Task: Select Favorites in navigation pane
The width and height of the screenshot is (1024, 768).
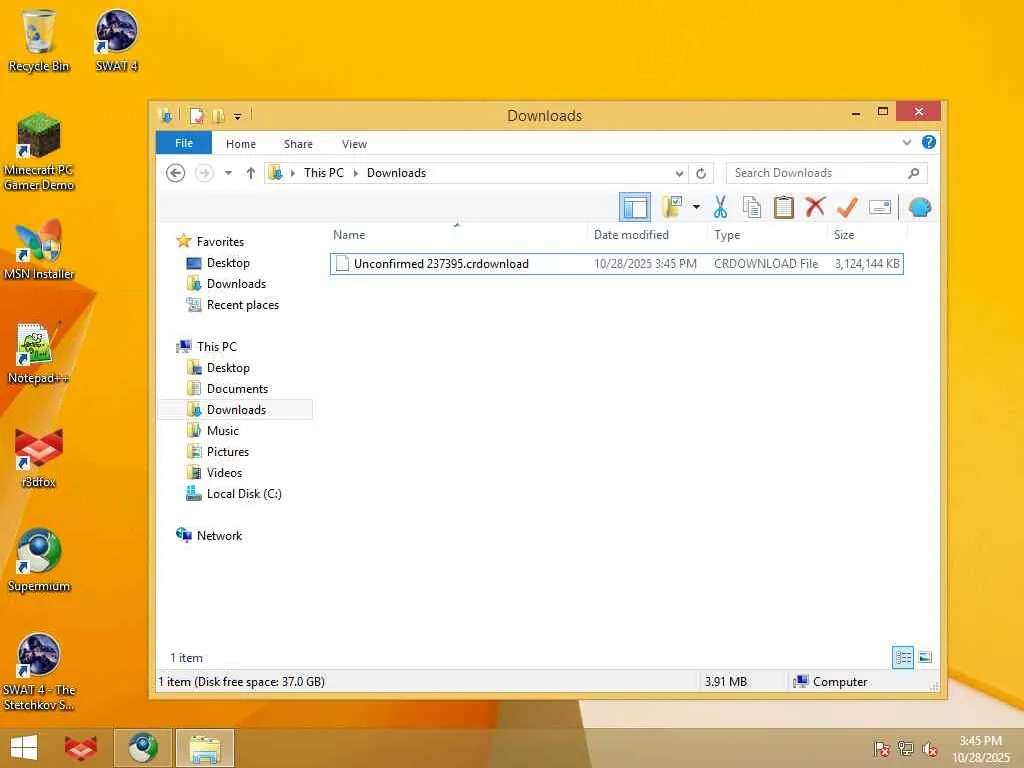Action: (x=220, y=242)
